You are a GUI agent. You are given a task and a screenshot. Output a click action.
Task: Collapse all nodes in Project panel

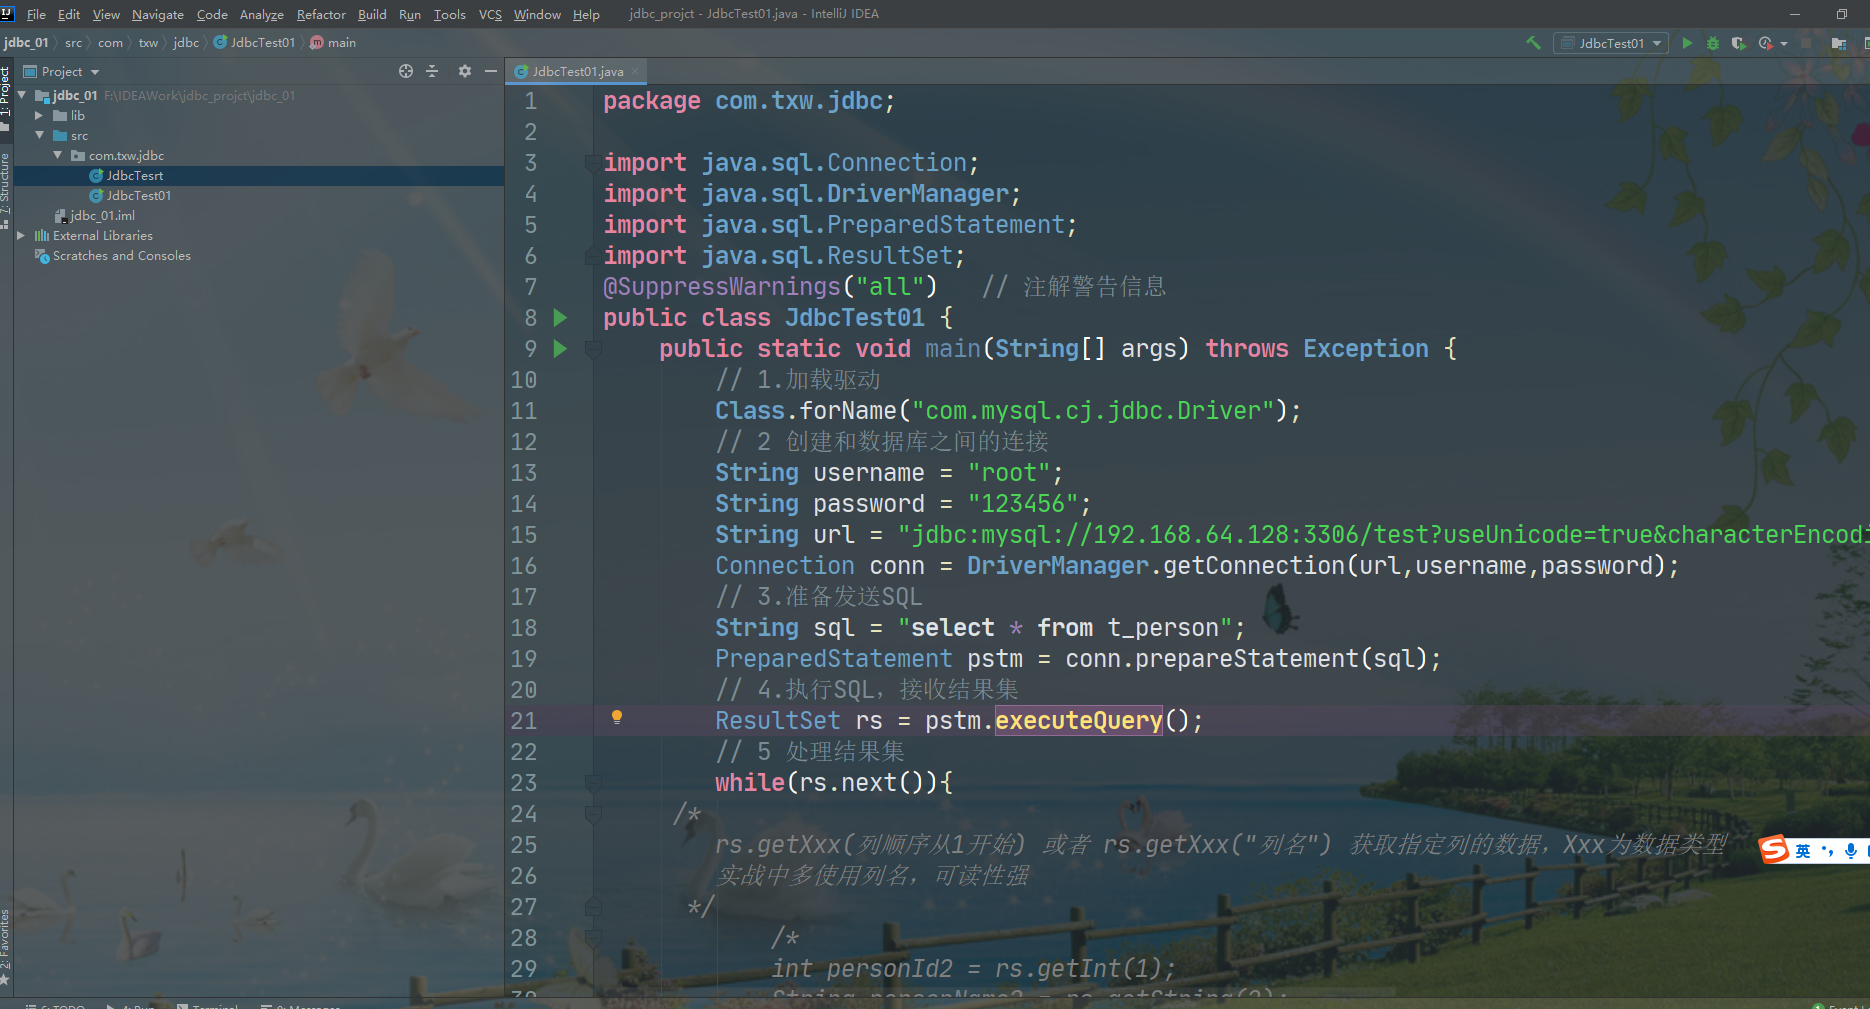click(432, 71)
